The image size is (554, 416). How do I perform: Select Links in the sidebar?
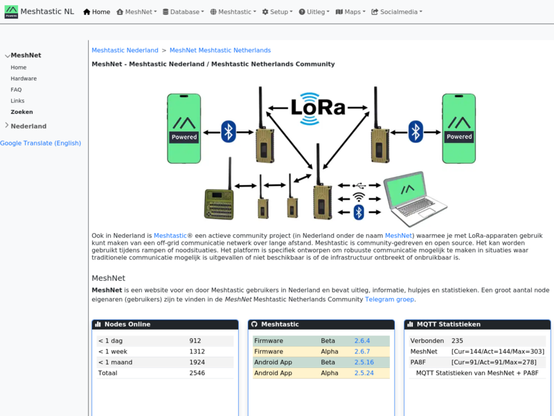click(x=17, y=101)
